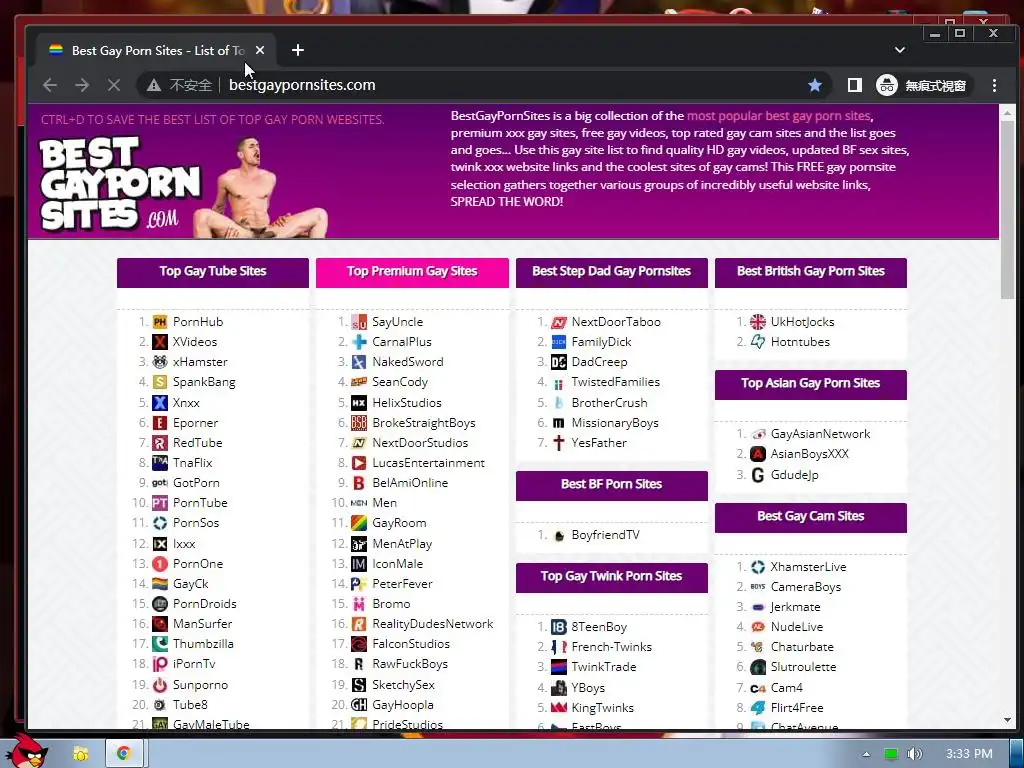Screen dimensions: 1024x768
Task: Select the Best BF Porn Sites header
Action: [x=611, y=485]
